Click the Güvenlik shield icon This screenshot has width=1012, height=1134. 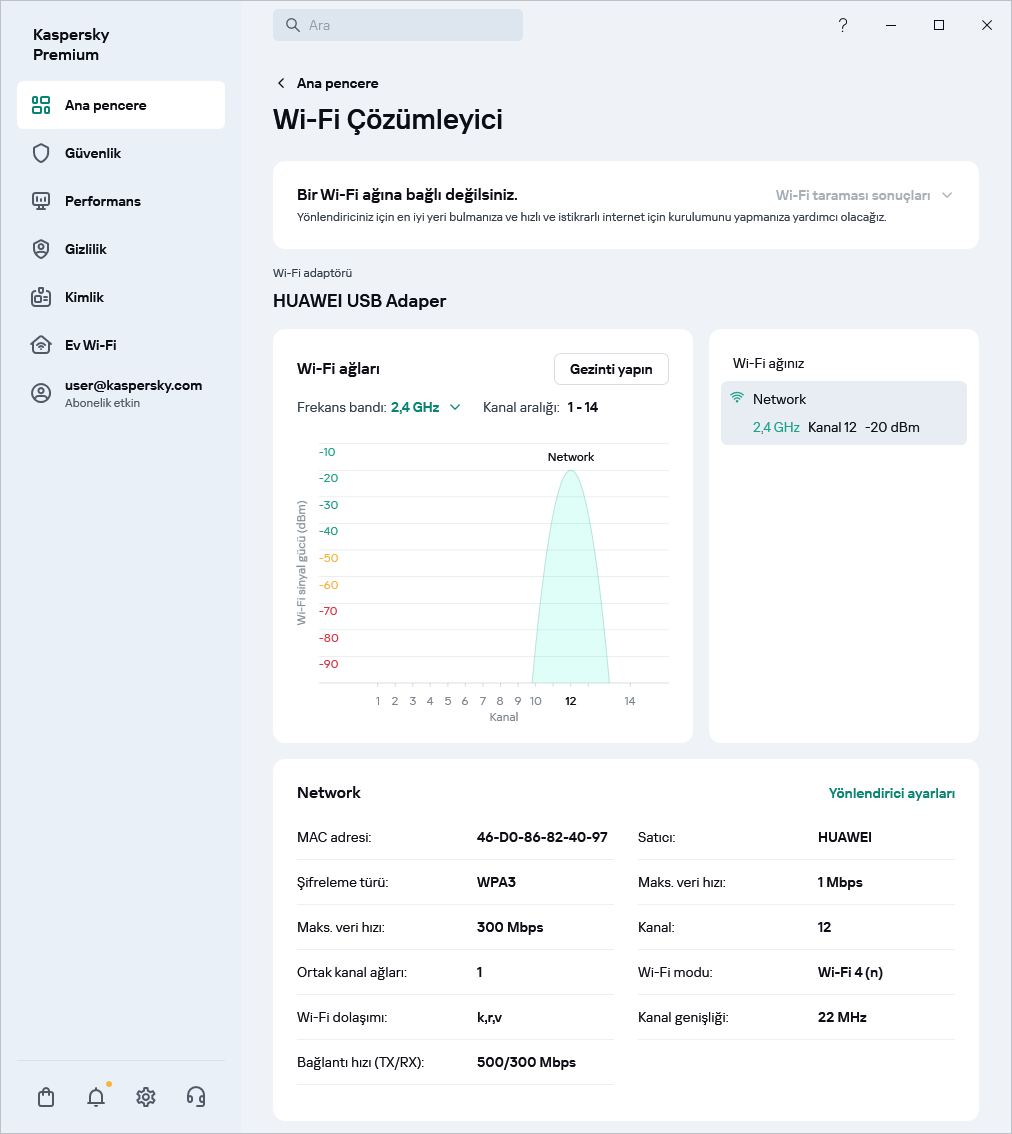tap(41, 153)
